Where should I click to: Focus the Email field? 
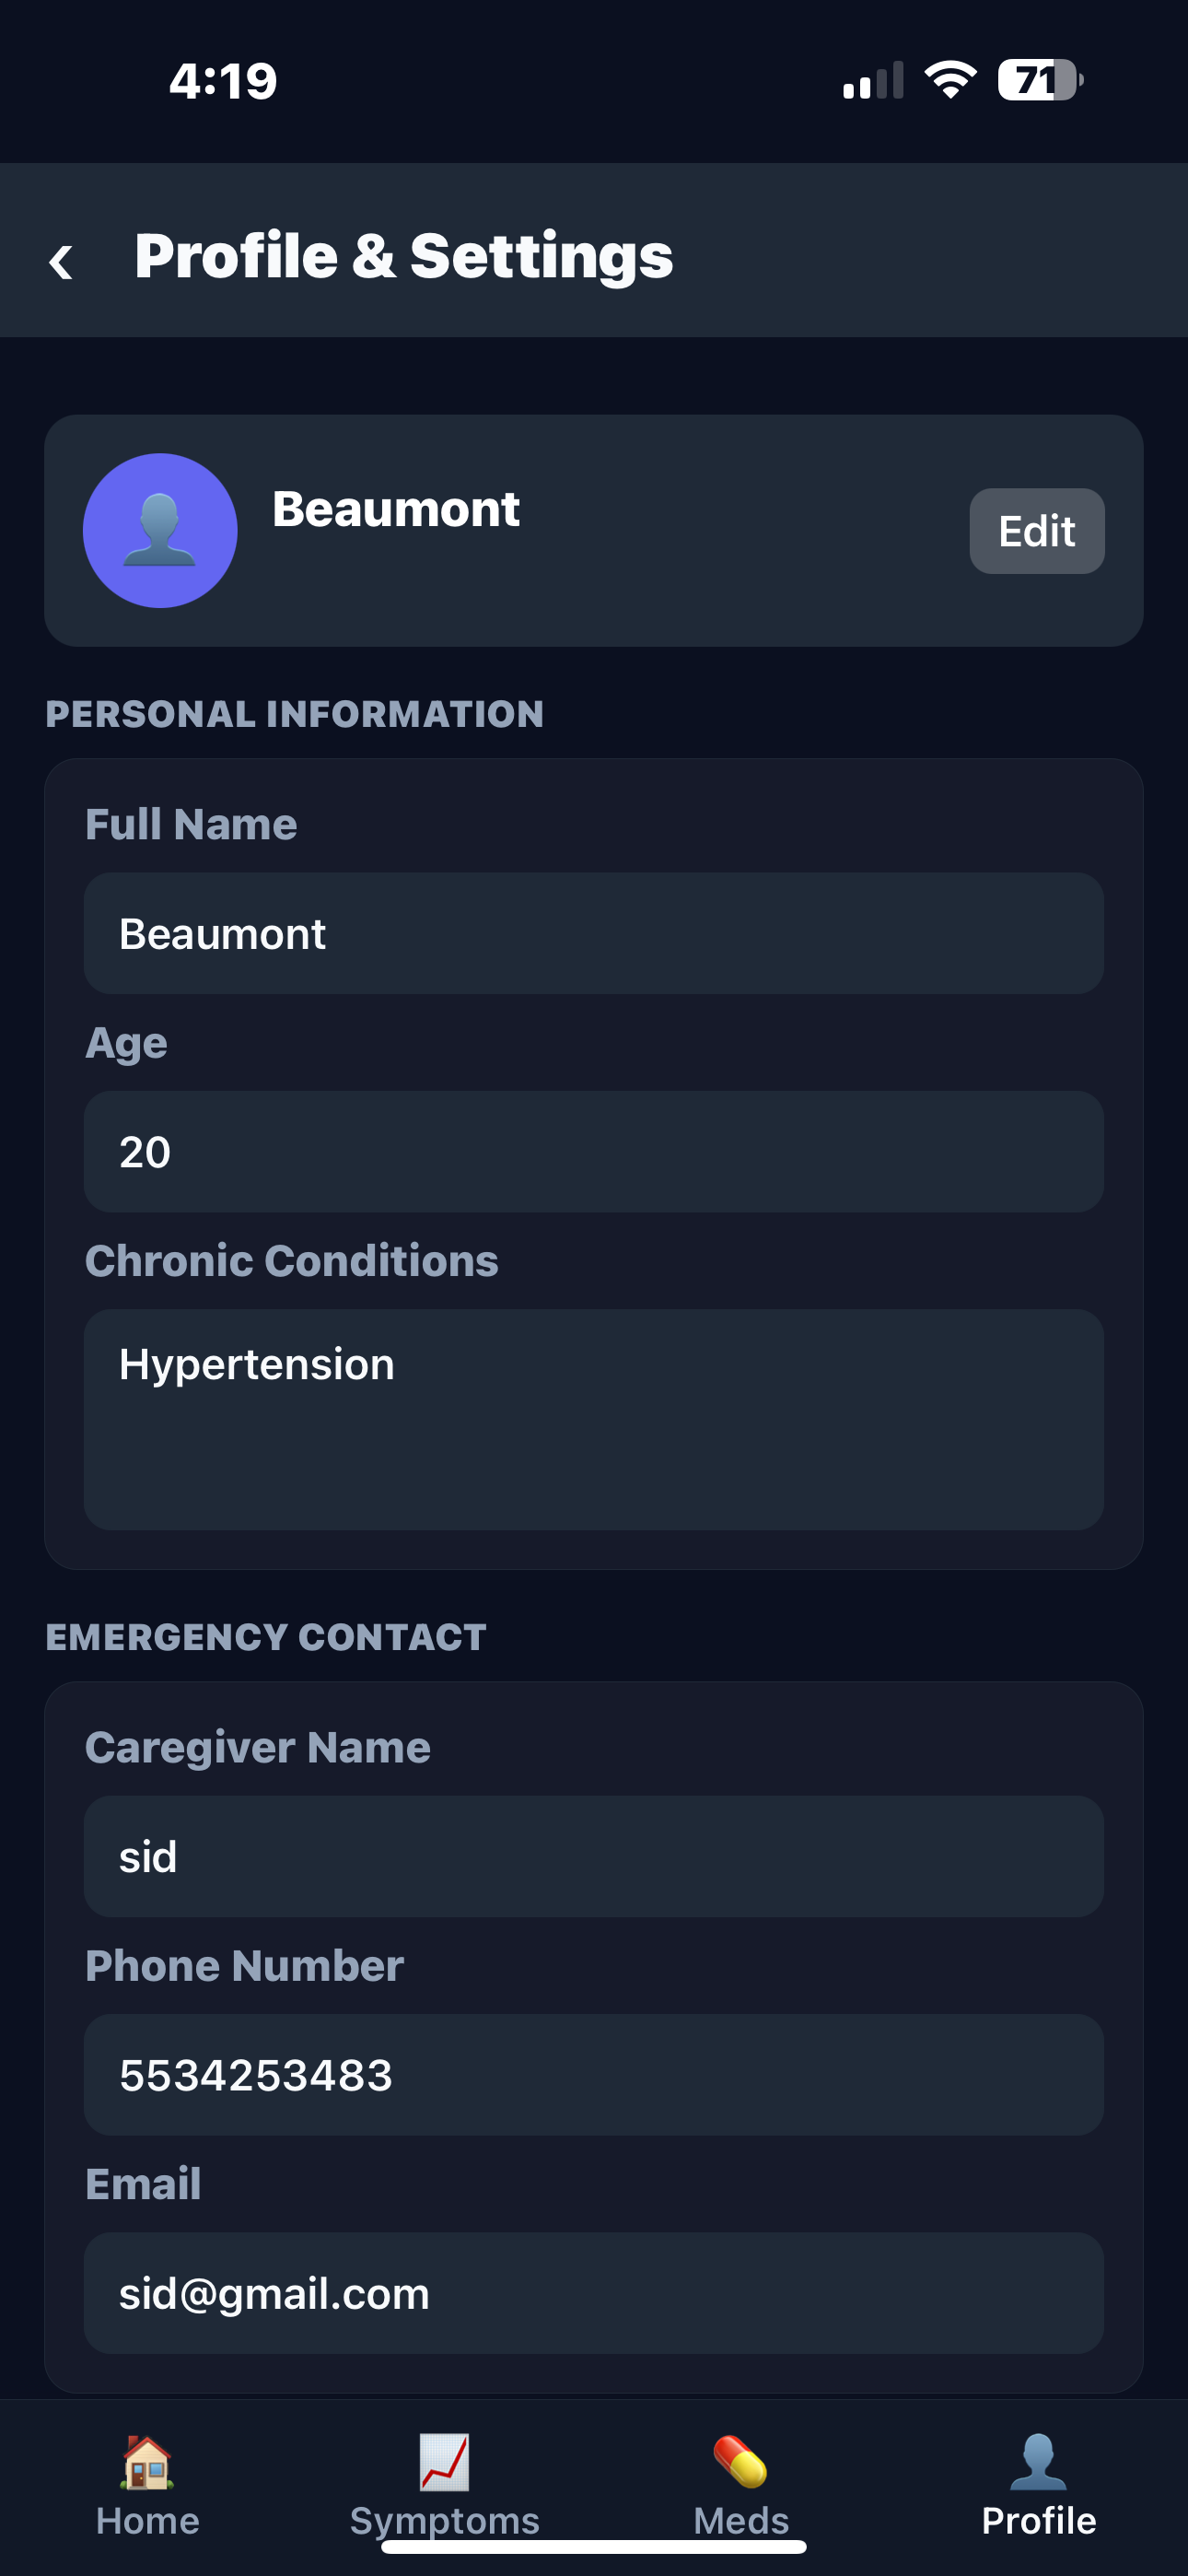pos(594,2293)
